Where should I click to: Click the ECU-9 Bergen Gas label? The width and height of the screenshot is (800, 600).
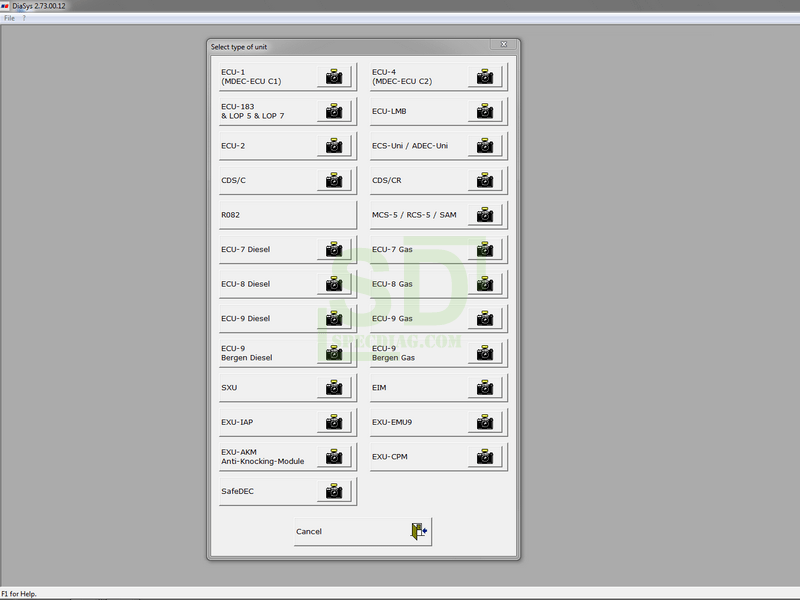(x=393, y=353)
